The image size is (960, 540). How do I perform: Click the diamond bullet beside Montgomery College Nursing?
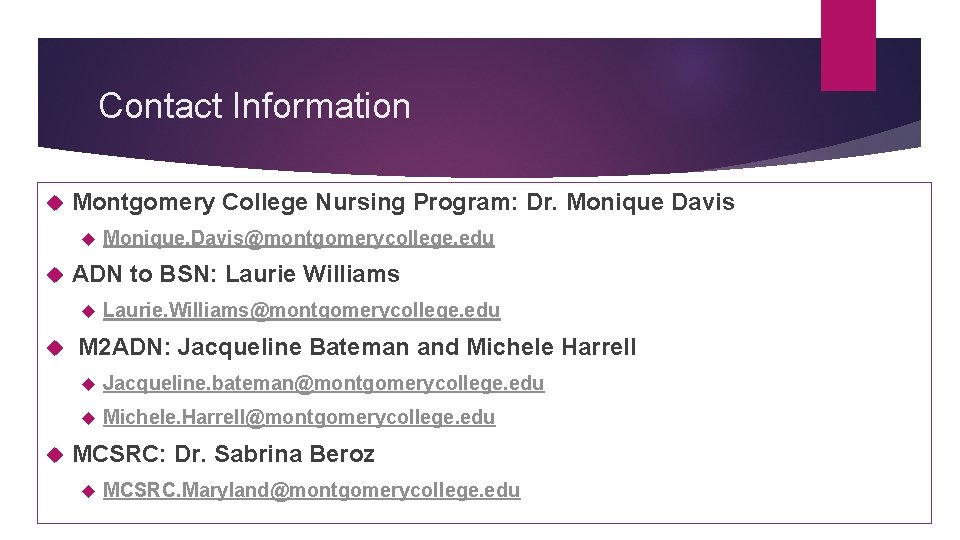click(55, 203)
